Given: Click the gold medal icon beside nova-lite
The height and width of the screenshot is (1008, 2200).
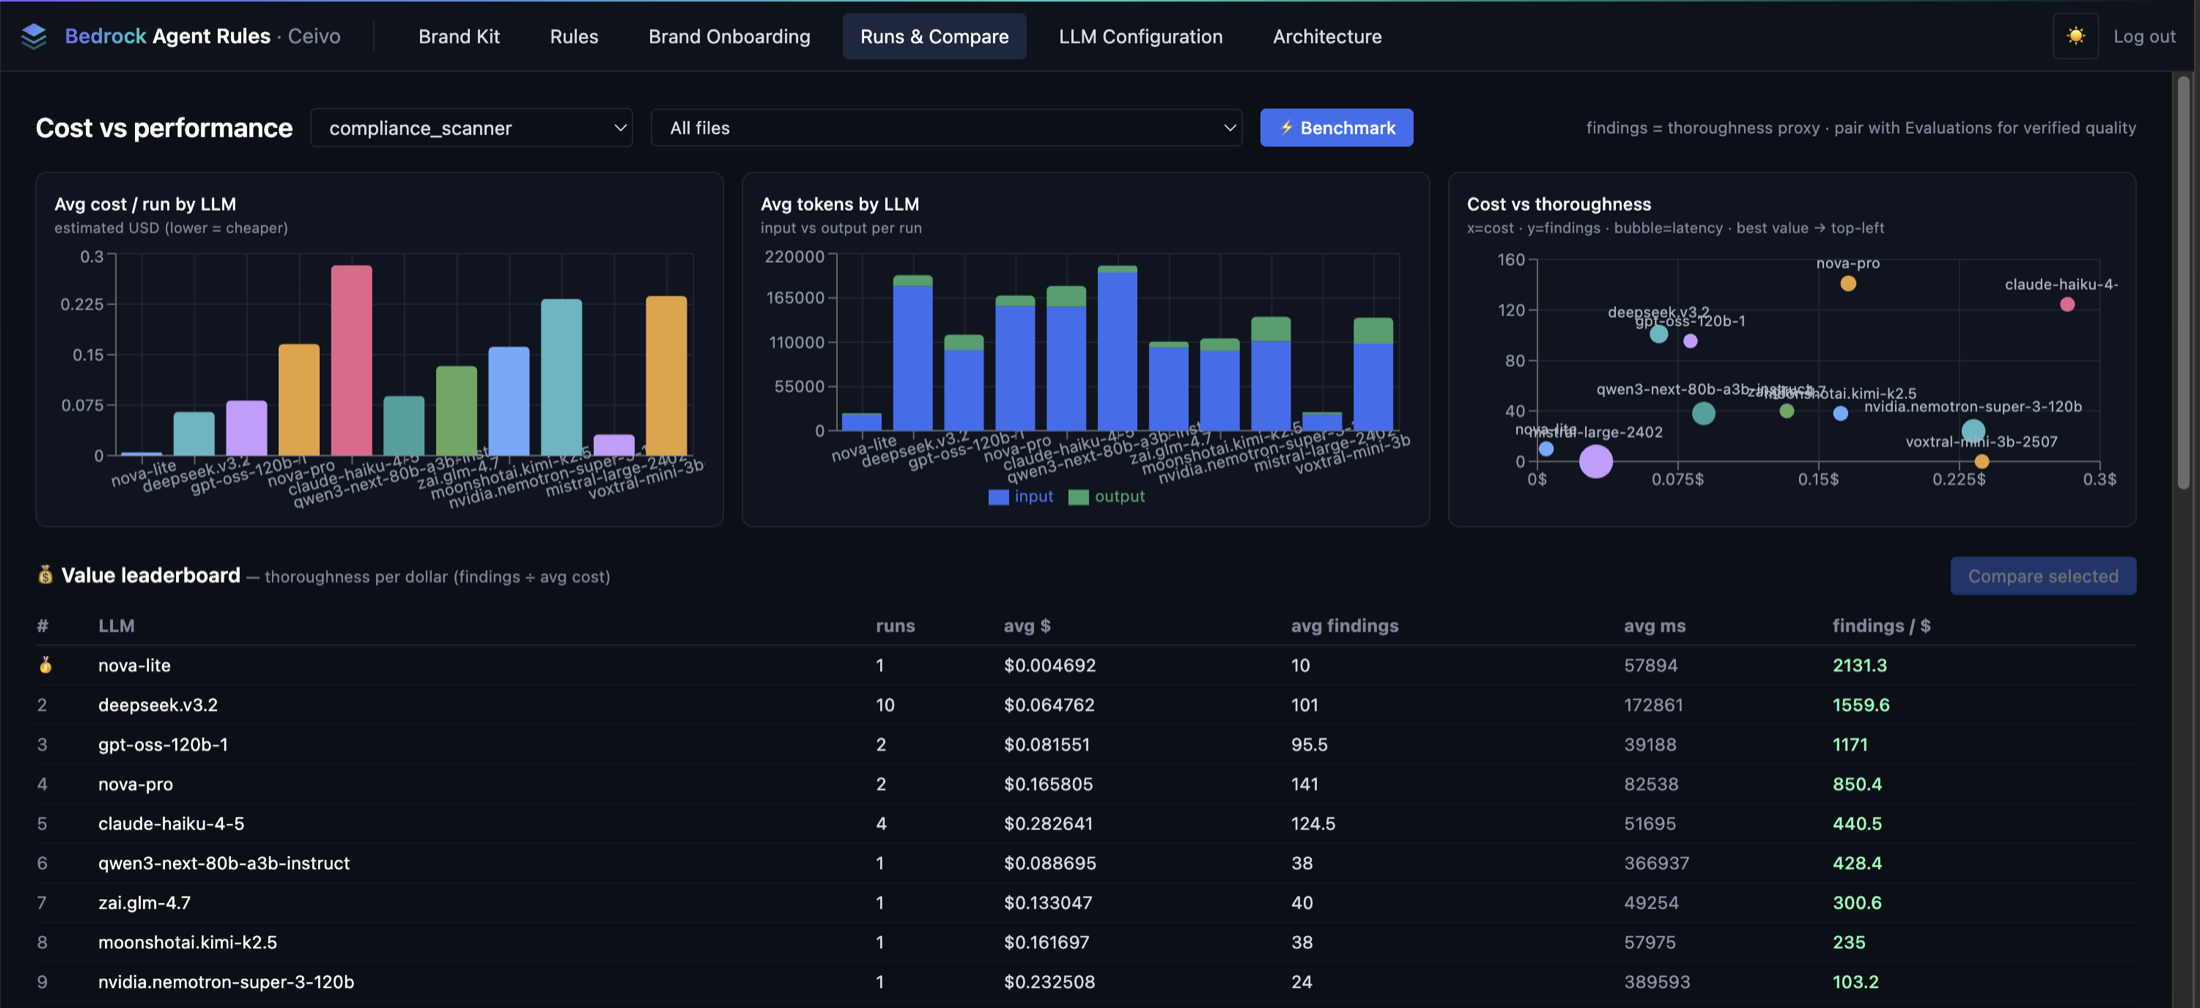Looking at the screenshot, I should [x=45, y=665].
